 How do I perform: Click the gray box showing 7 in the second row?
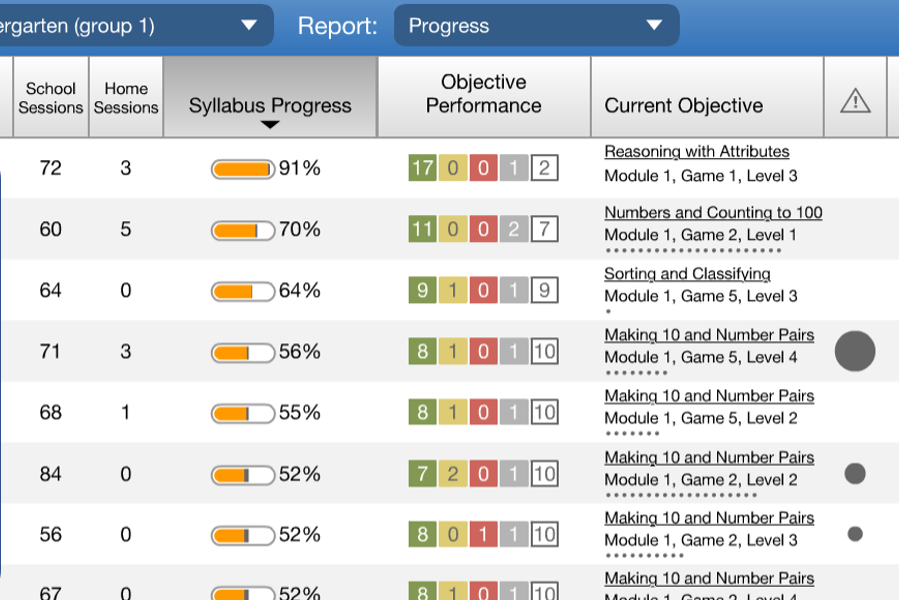coord(545,228)
